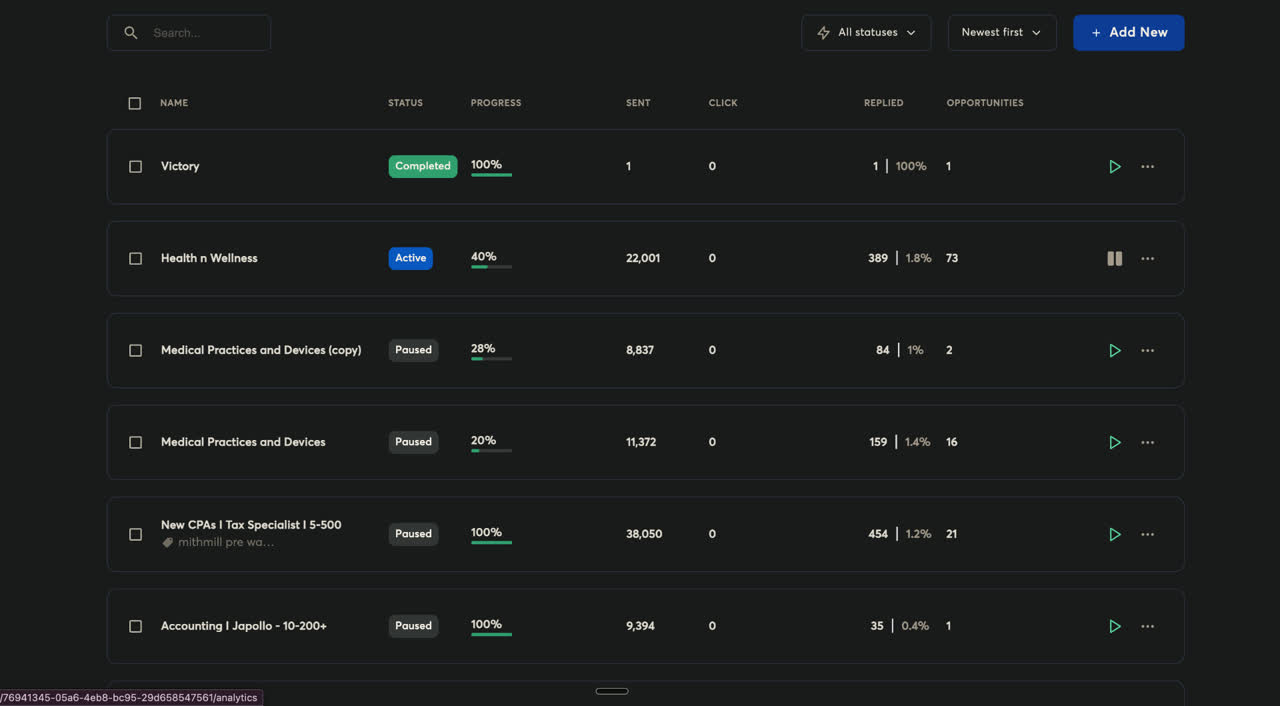Click the OPPORTUNITIES column header
The image size is (1280, 706).
985,103
